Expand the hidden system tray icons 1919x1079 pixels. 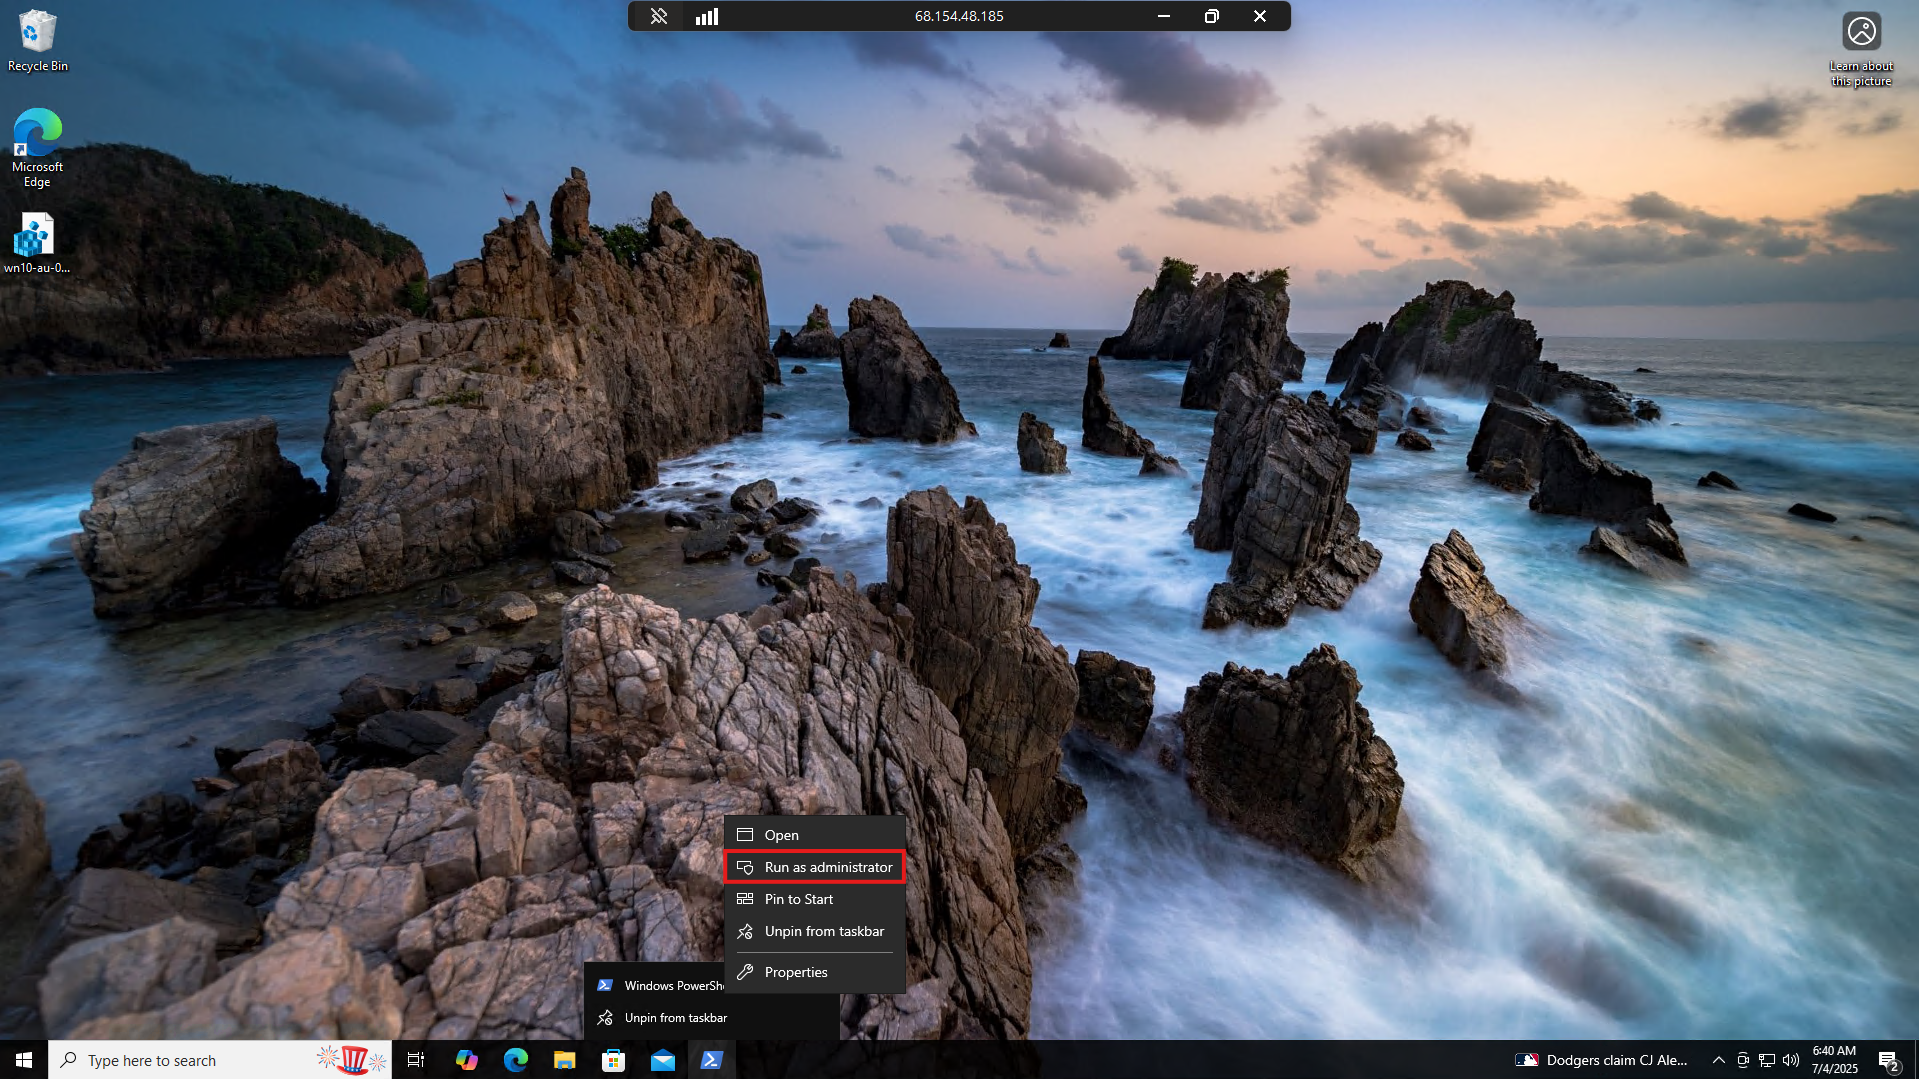(1718, 1060)
